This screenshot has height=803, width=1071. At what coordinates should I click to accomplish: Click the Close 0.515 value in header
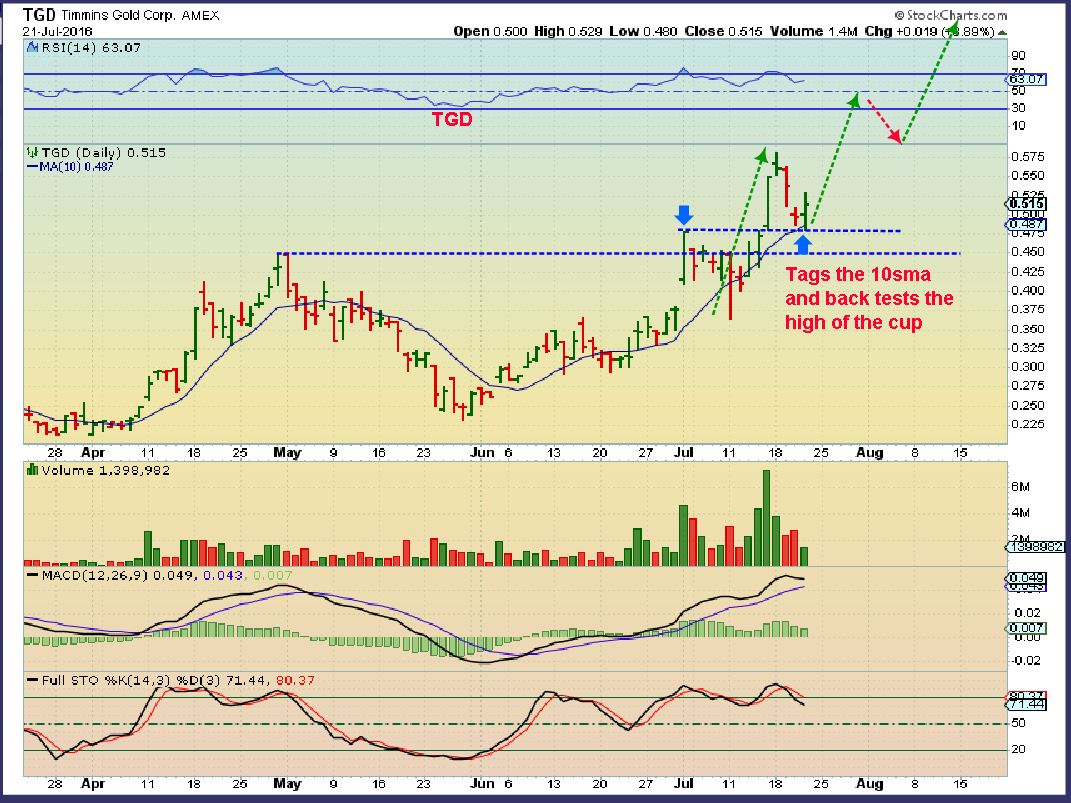(723, 31)
